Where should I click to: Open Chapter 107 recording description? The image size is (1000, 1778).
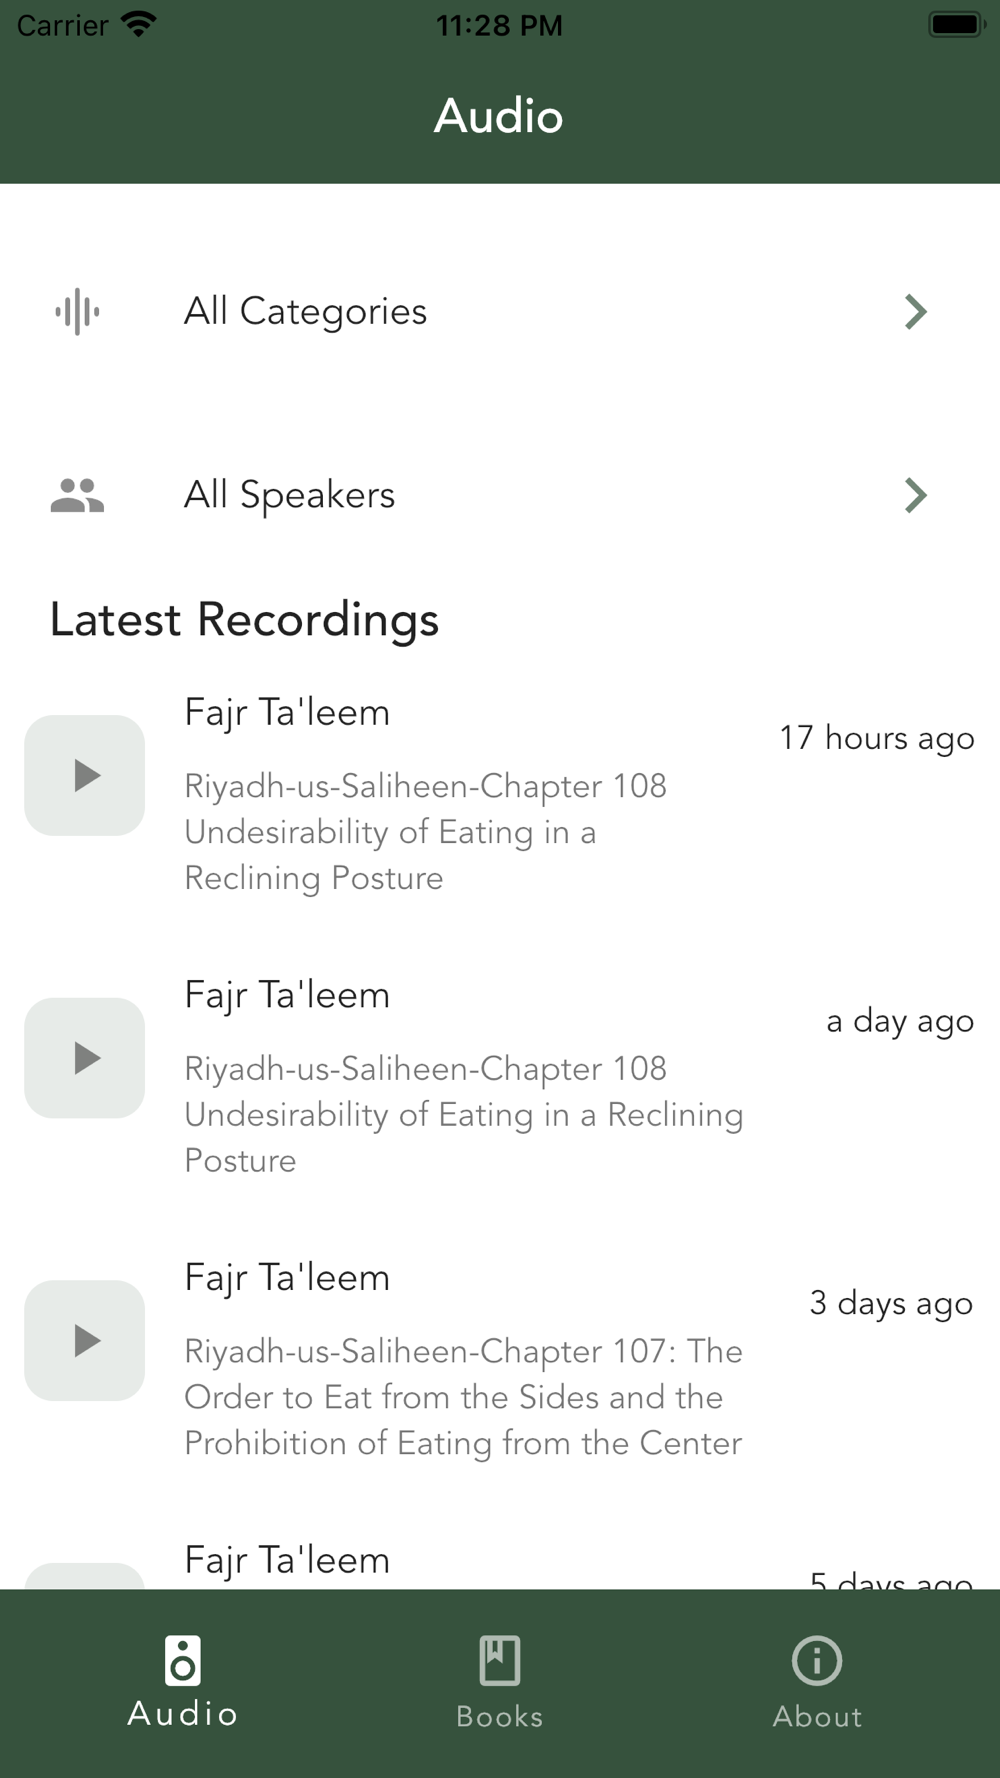463,1397
